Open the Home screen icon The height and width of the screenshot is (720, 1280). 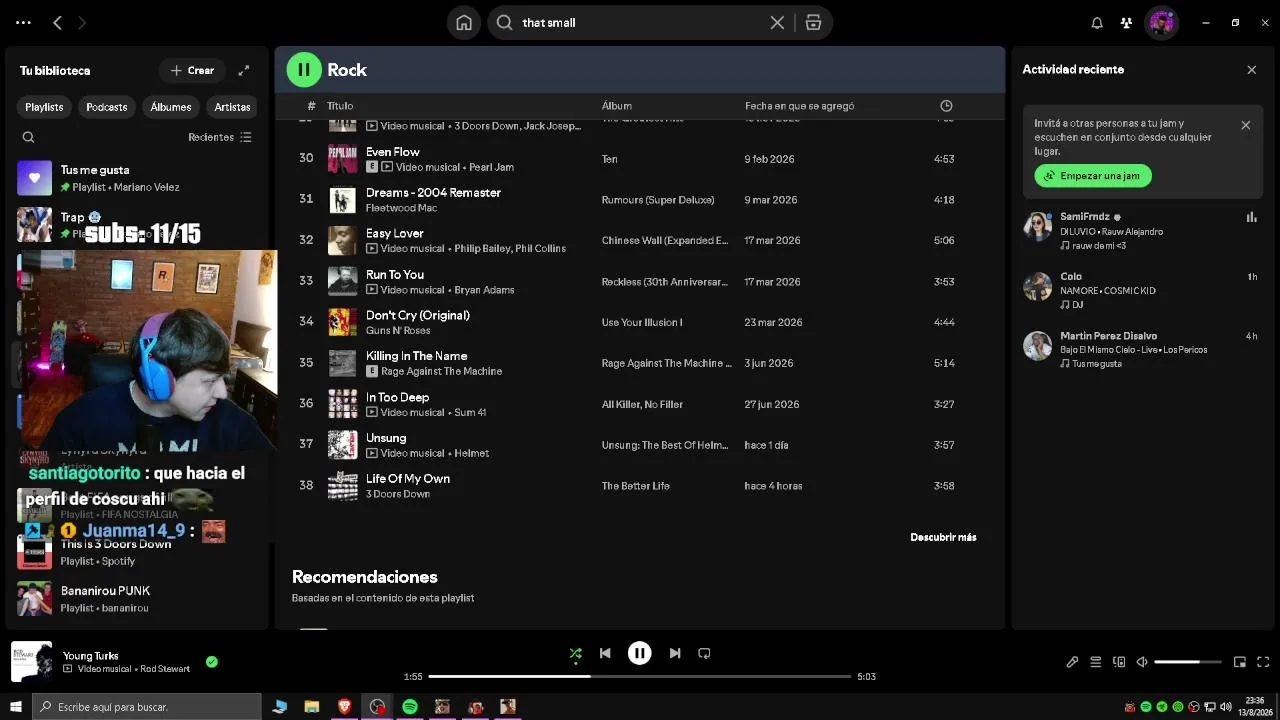(x=464, y=22)
